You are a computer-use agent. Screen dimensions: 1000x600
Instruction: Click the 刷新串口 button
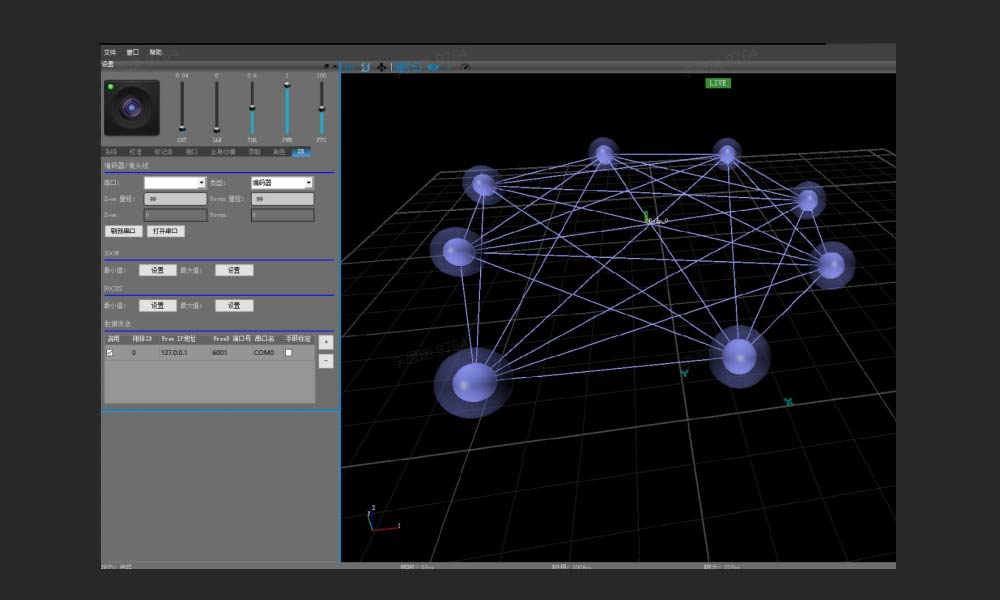pyautogui.click(x=123, y=231)
